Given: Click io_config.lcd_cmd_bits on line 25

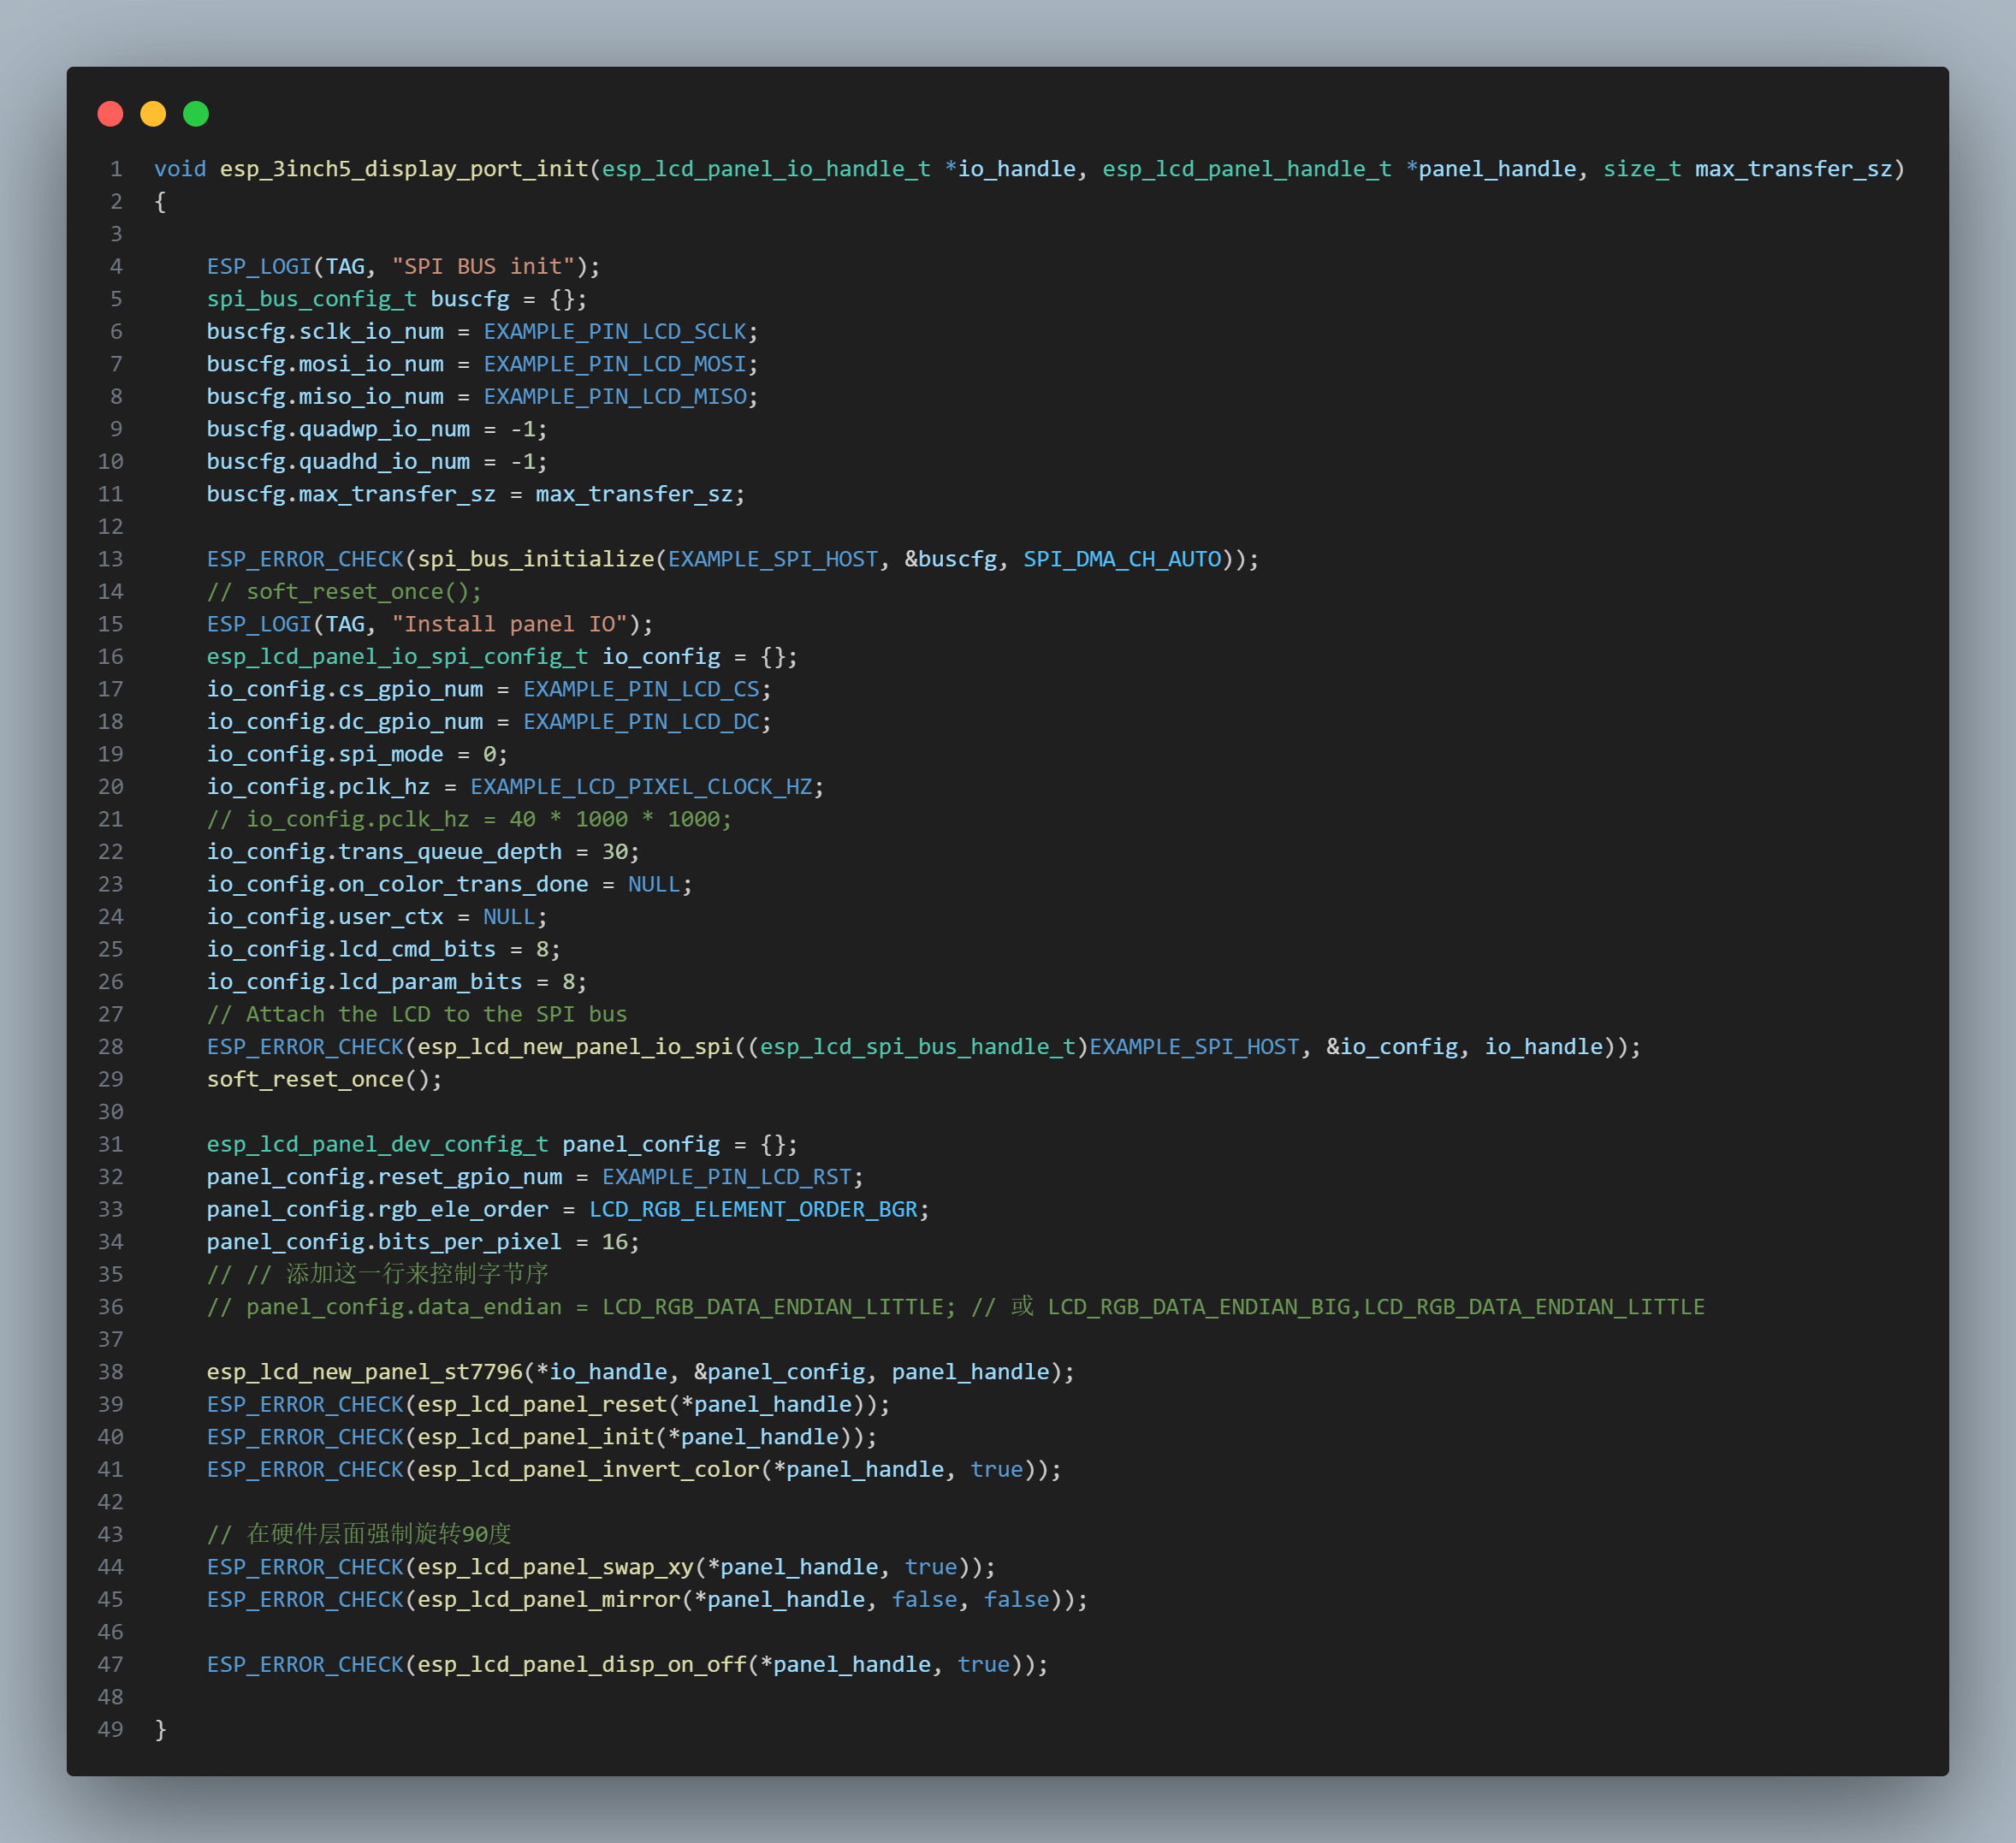Looking at the screenshot, I should 351,949.
